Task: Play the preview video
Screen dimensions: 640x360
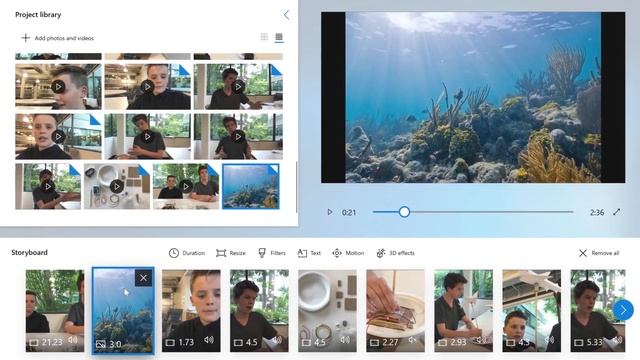Action: coord(330,212)
